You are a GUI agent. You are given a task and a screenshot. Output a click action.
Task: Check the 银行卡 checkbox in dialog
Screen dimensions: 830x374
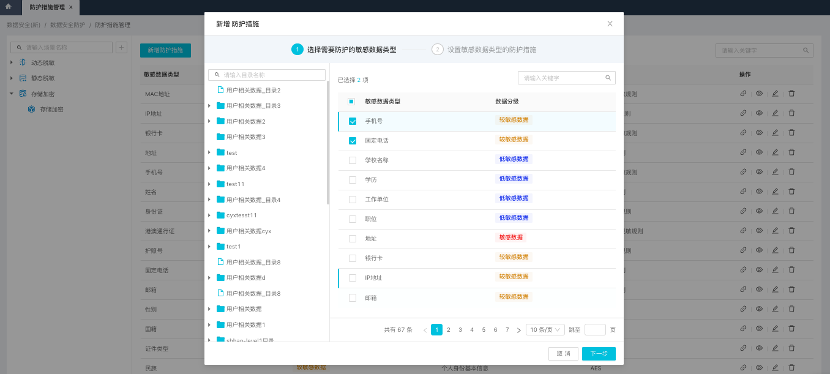pyautogui.click(x=353, y=258)
